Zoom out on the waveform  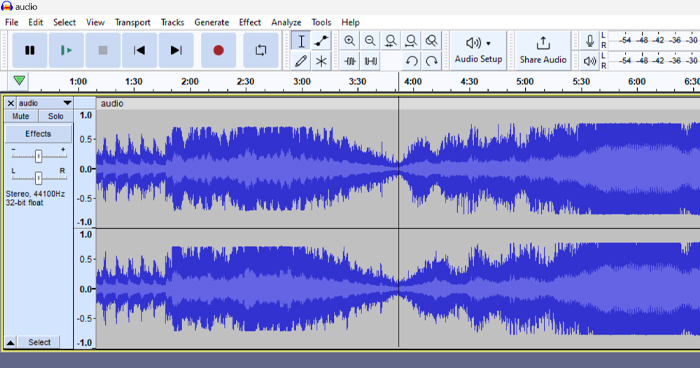click(370, 41)
